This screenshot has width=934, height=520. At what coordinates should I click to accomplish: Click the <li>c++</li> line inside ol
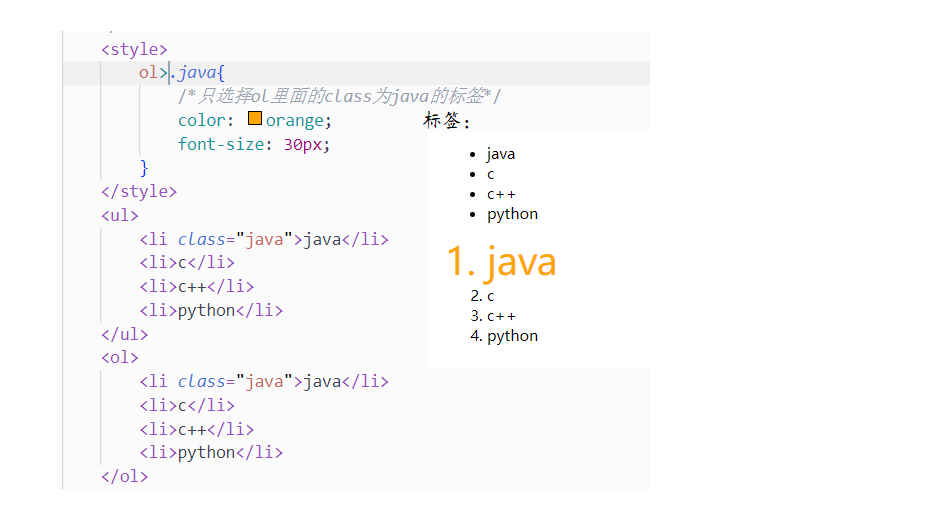tap(197, 429)
